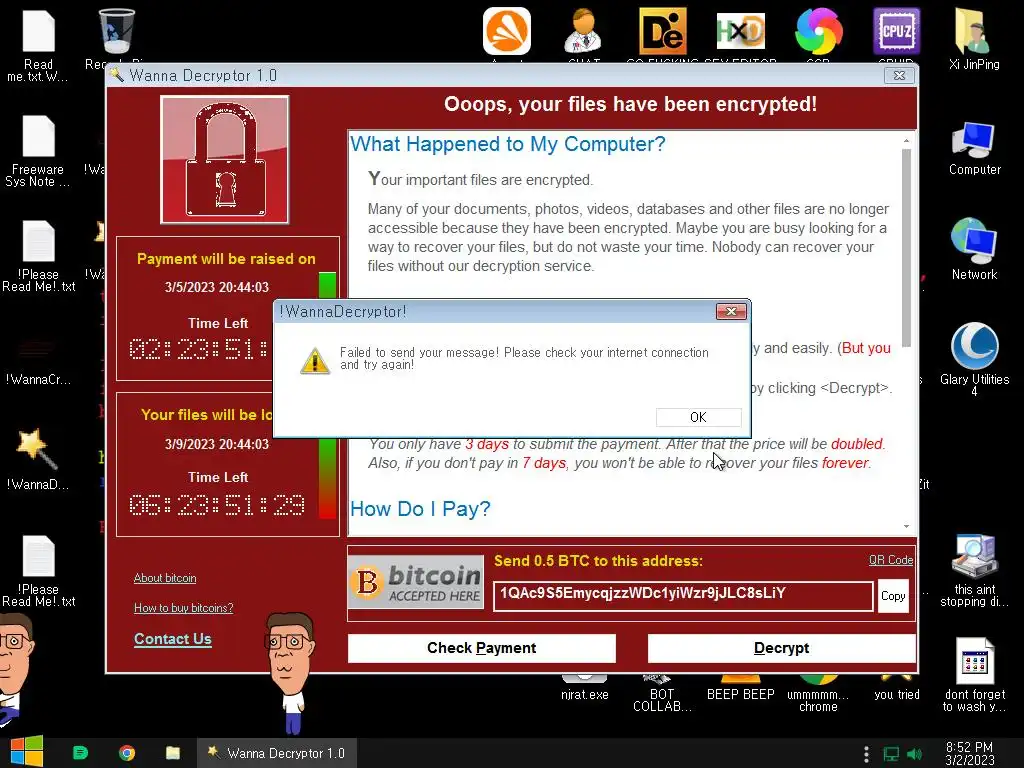Click scrollbar down arrow in message pane
1024x768 pixels.
(x=906, y=526)
